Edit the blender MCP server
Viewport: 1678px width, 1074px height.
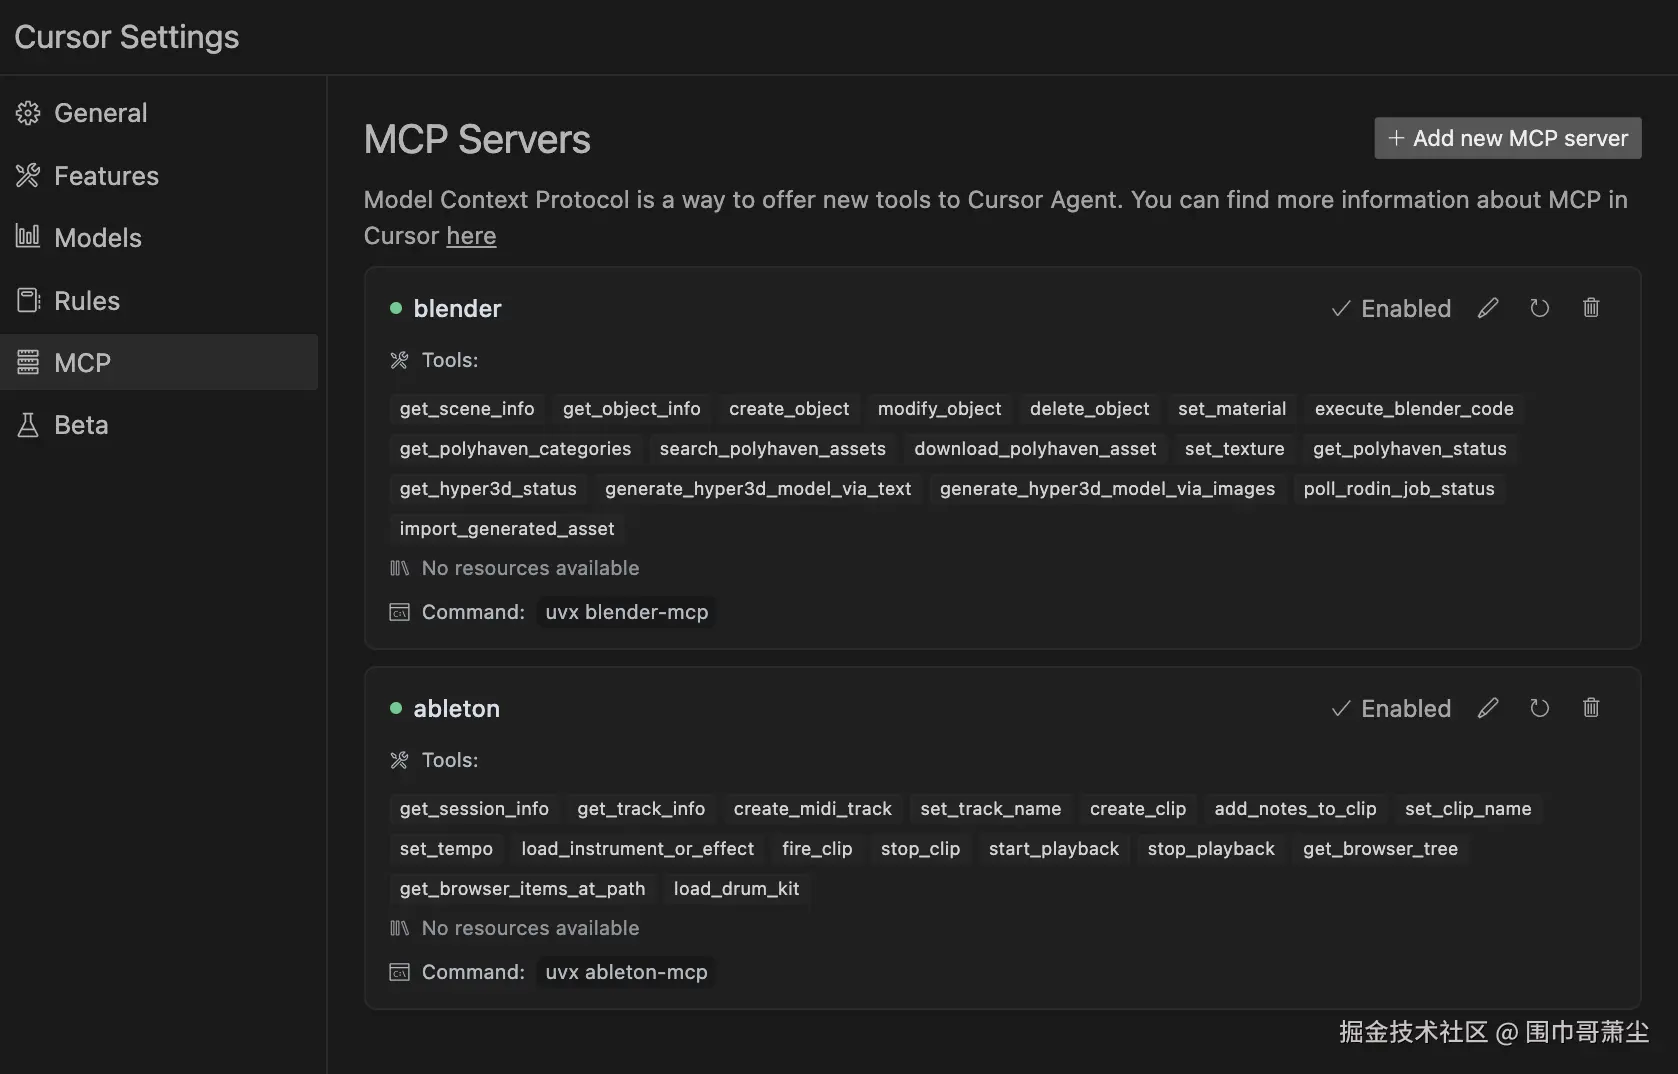(x=1488, y=308)
